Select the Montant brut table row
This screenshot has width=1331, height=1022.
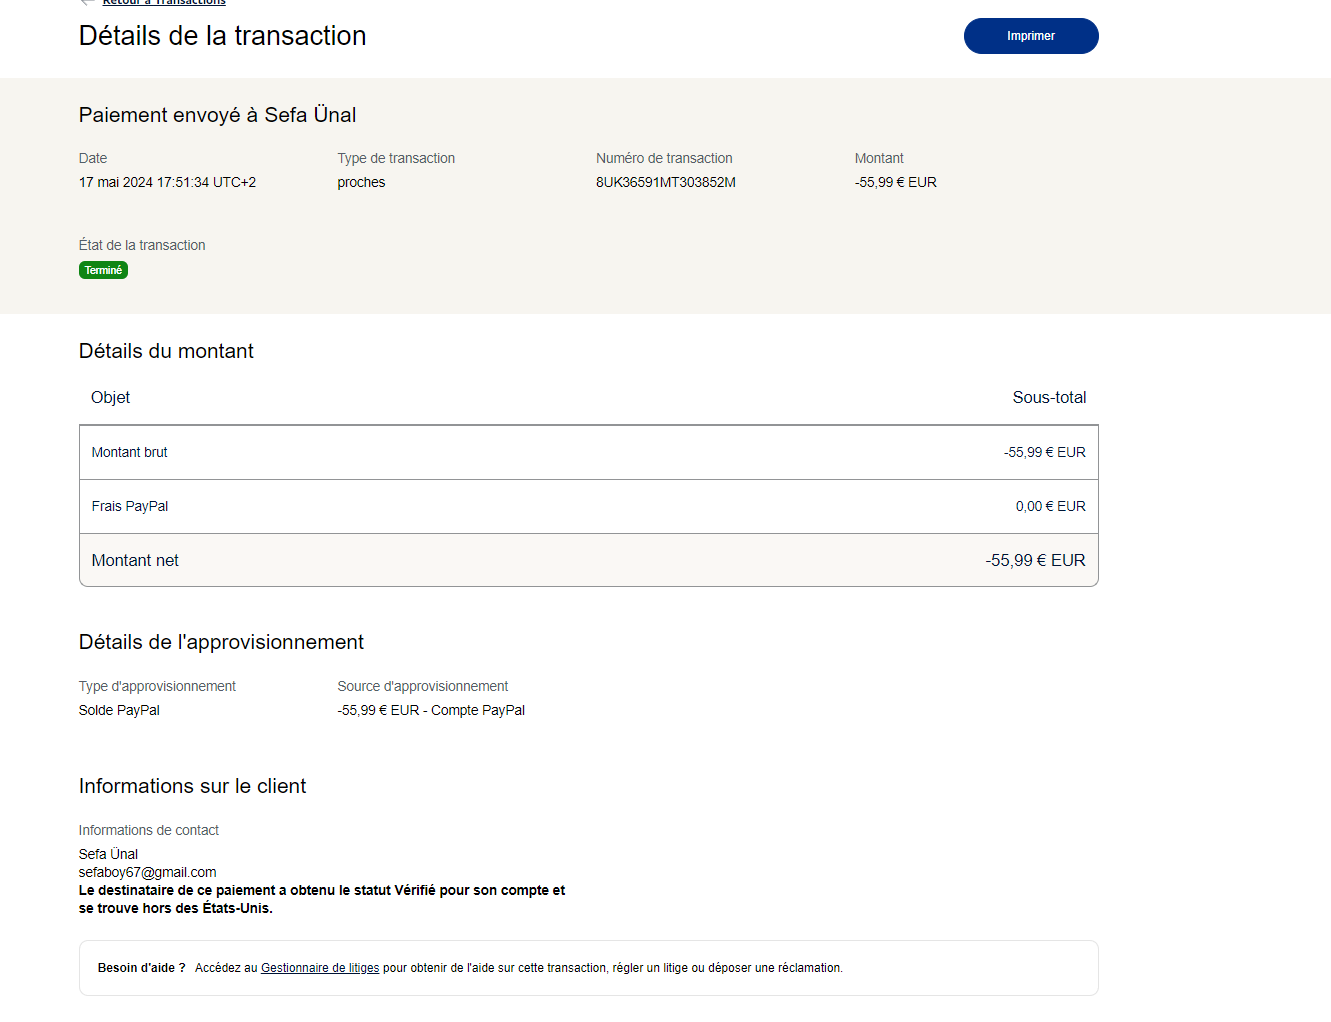click(588, 452)
